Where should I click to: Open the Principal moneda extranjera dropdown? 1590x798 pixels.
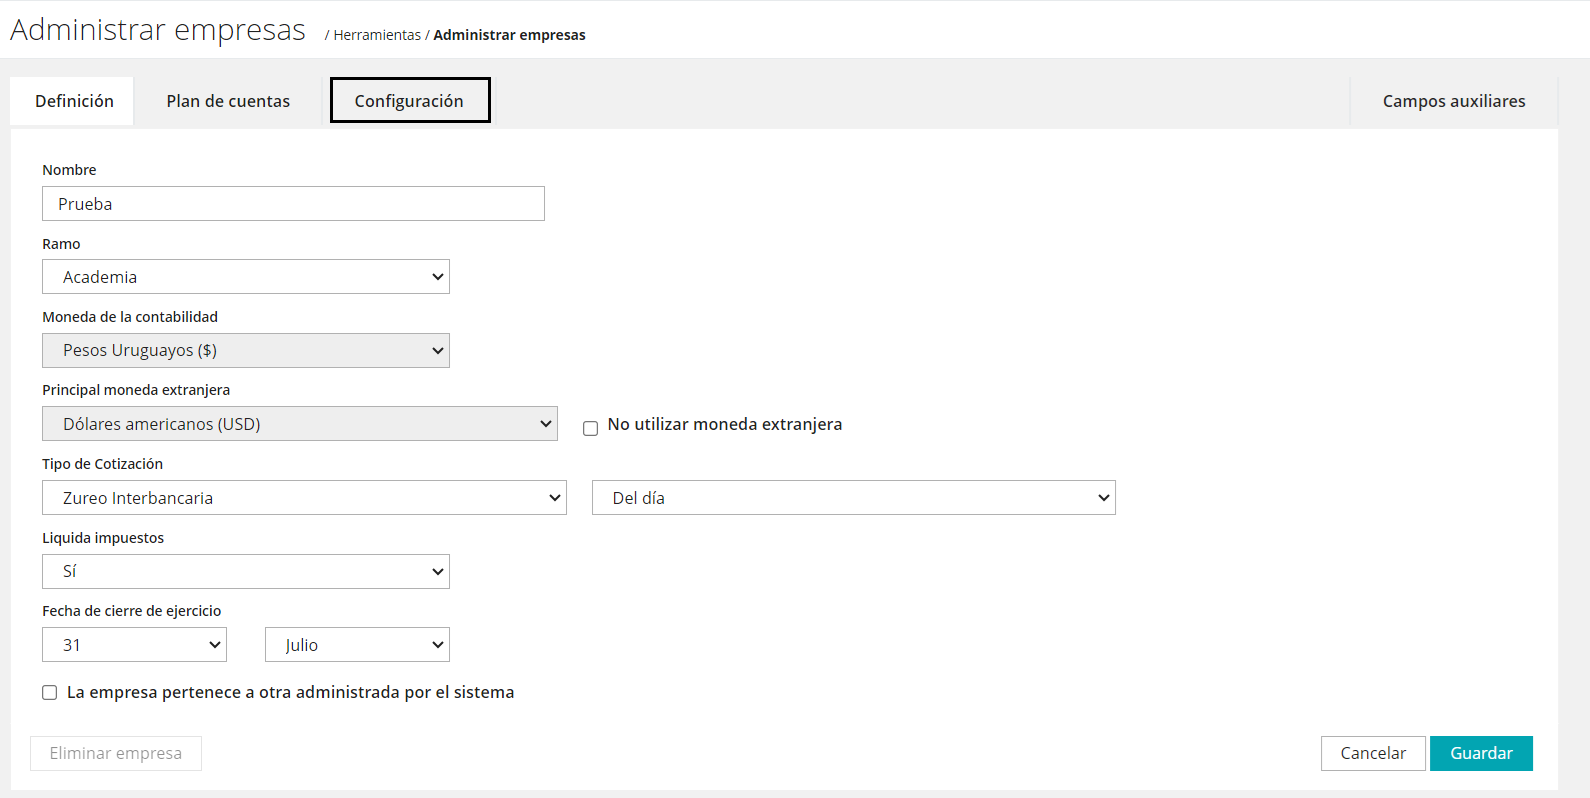tap(299, 424)
